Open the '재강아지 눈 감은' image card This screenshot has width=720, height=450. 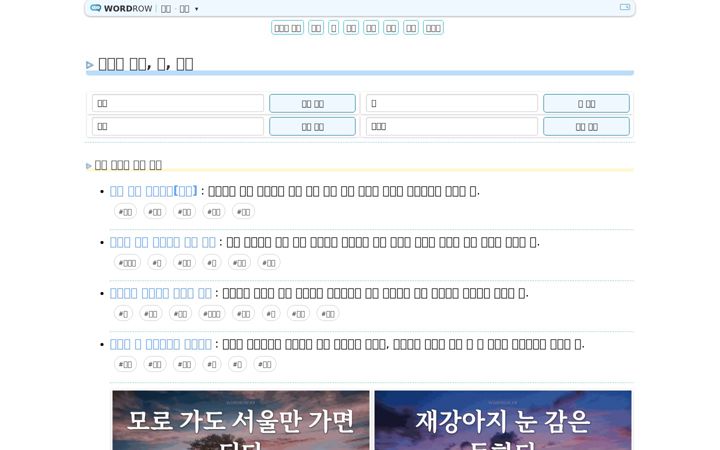[503, 420]
